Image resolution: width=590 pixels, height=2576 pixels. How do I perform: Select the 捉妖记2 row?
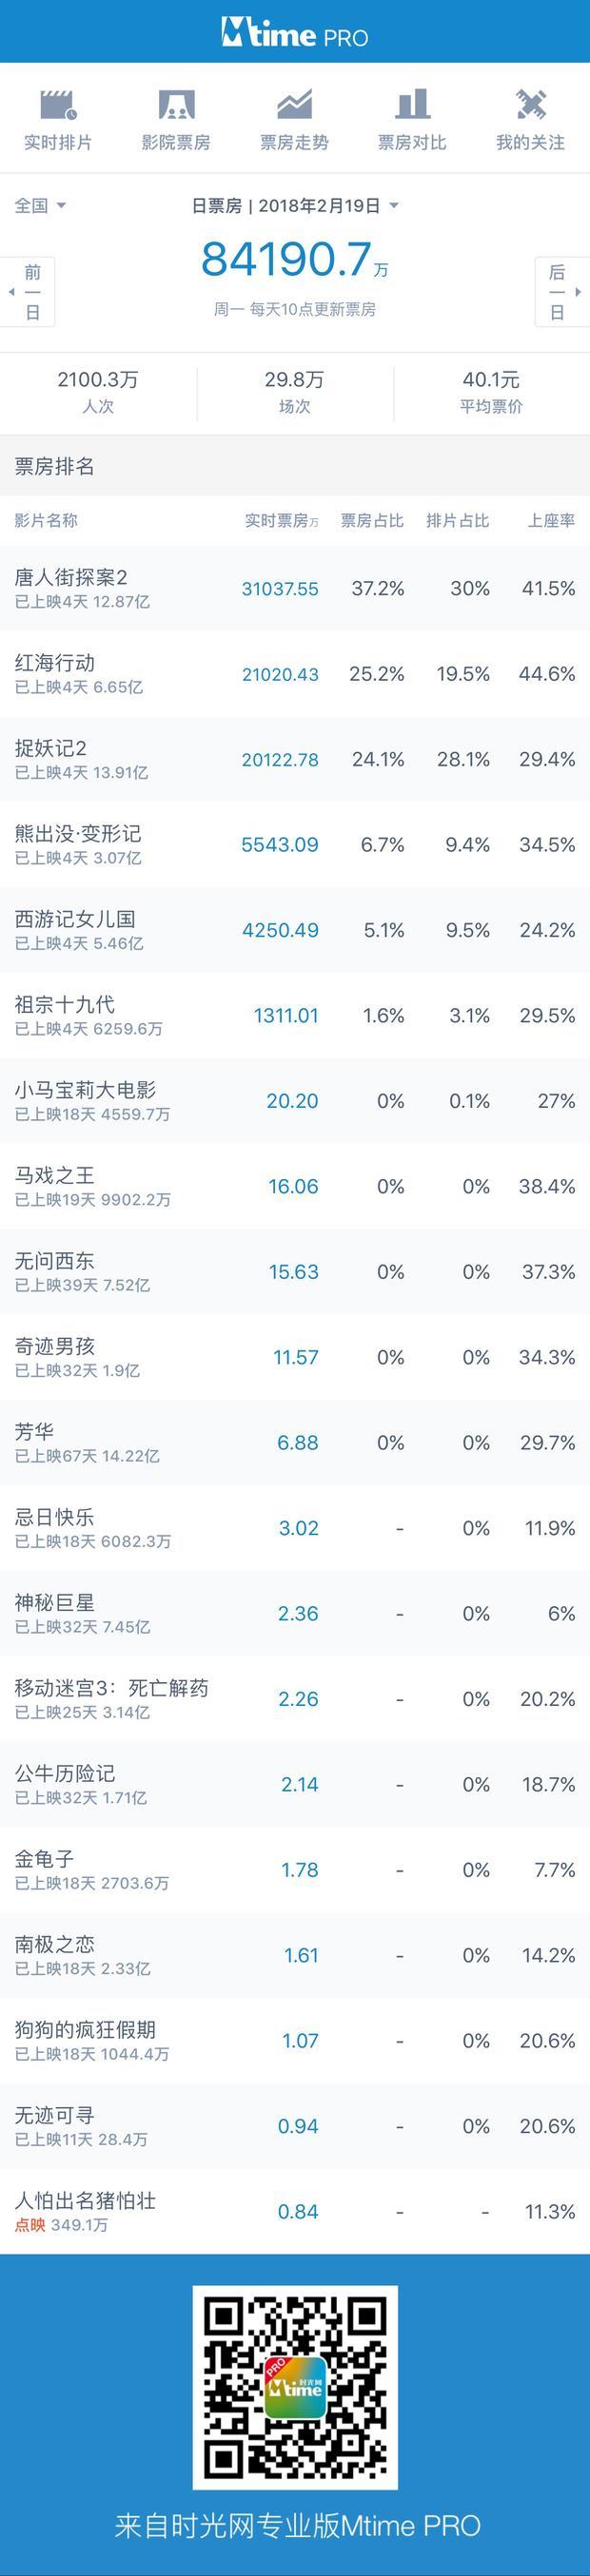295,759
